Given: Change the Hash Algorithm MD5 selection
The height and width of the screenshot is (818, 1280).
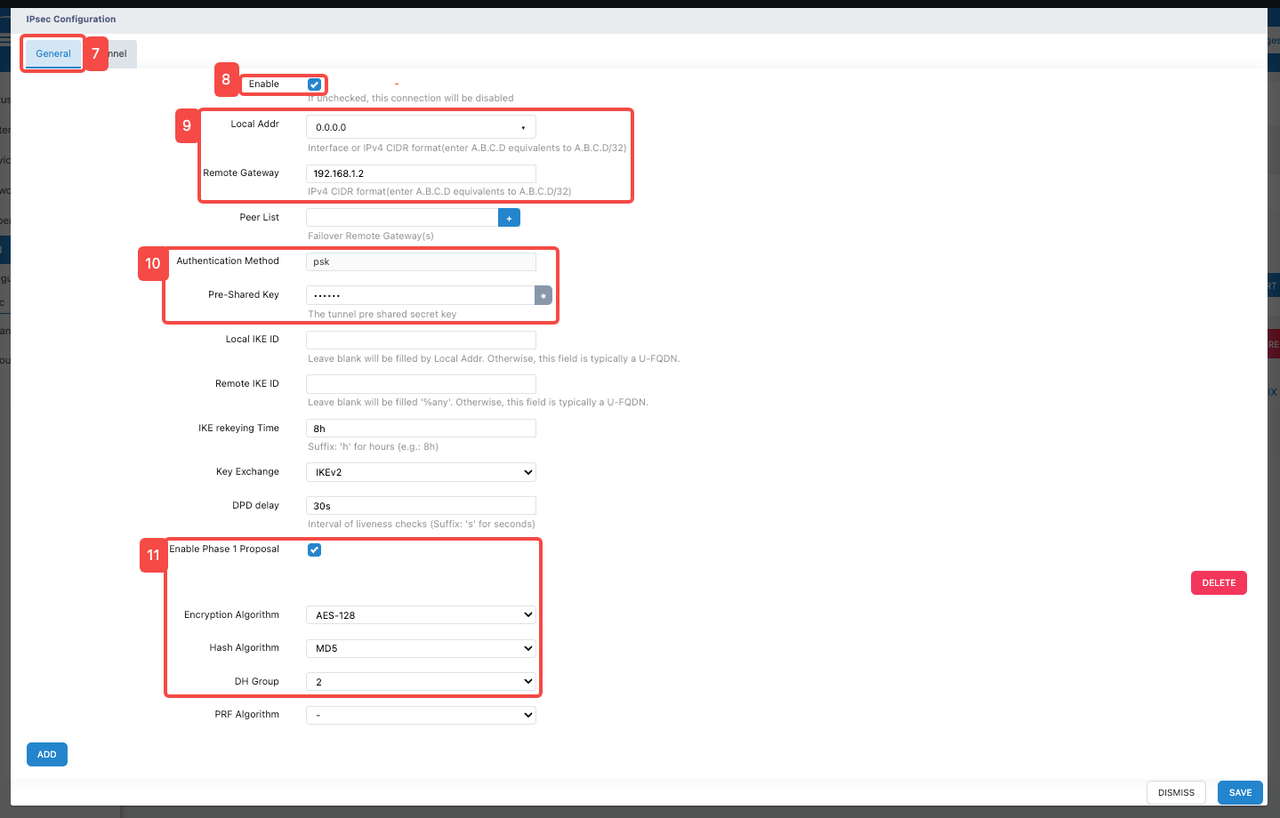Looking at the screenshot, I should tap(420, 649).
